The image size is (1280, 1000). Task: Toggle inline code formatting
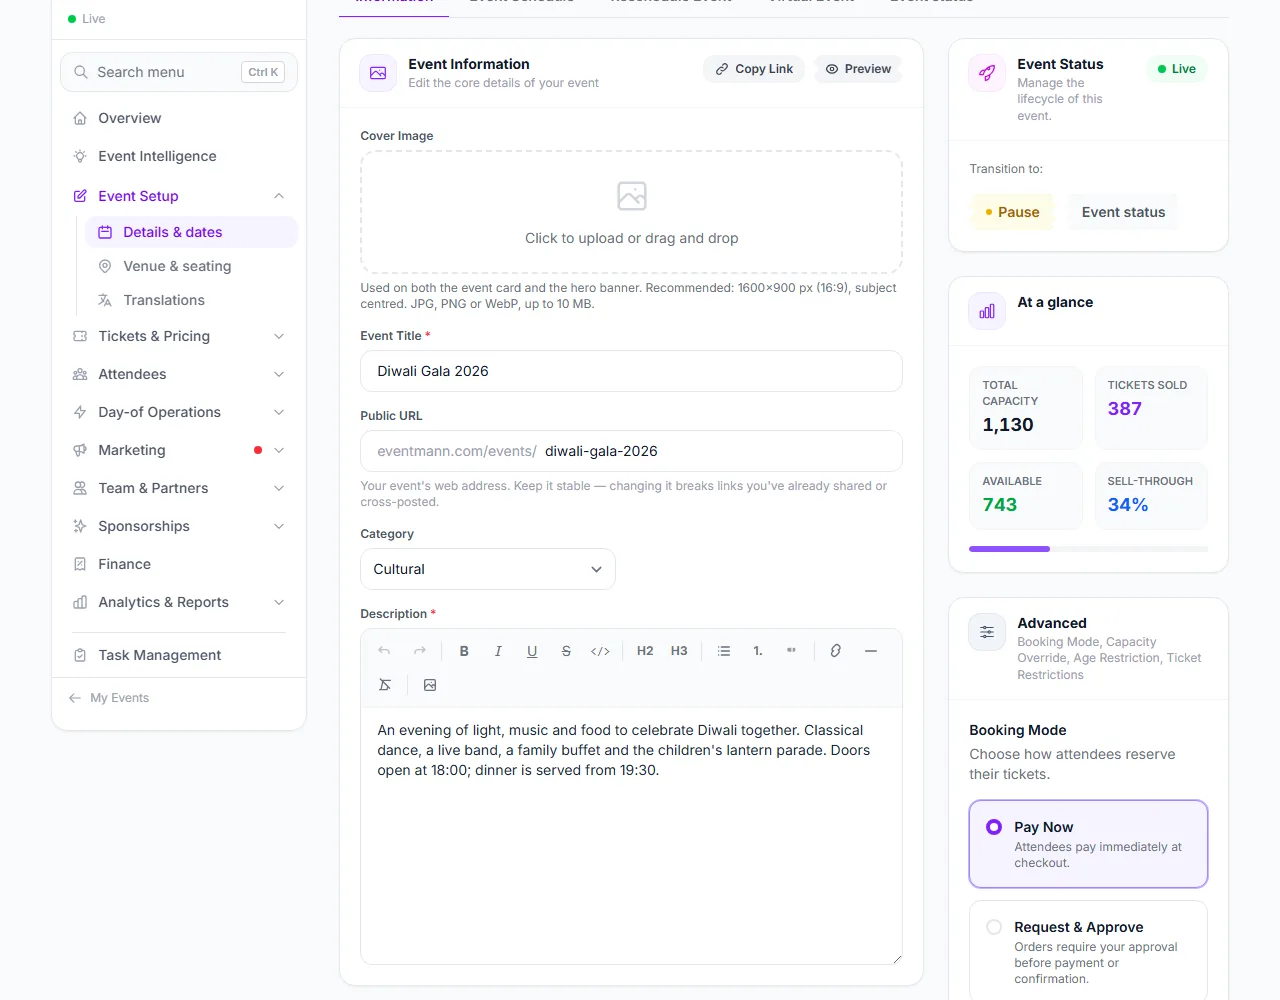click(600, 651)
